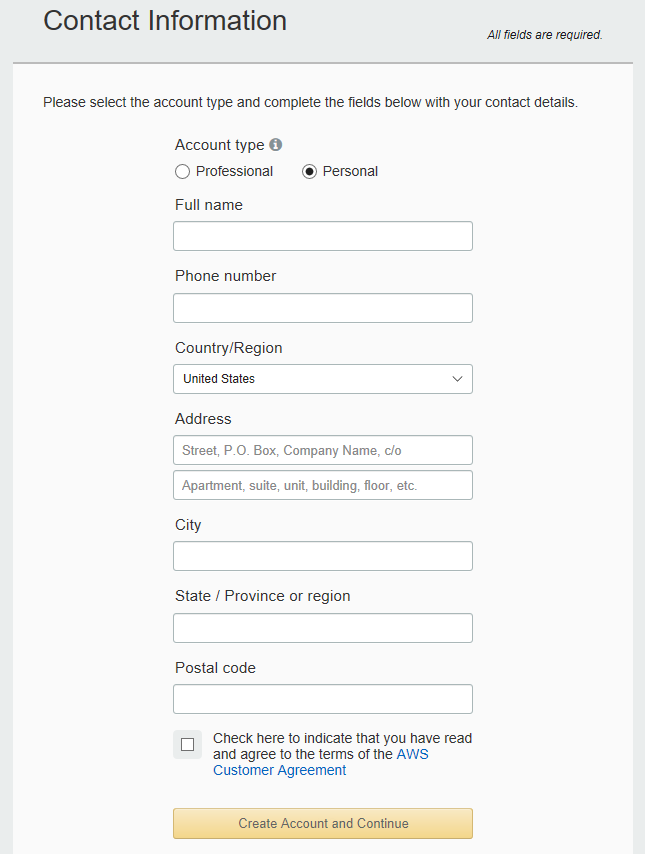
Task: Click the Contact Information heading
Action: (x=164, y=20)
